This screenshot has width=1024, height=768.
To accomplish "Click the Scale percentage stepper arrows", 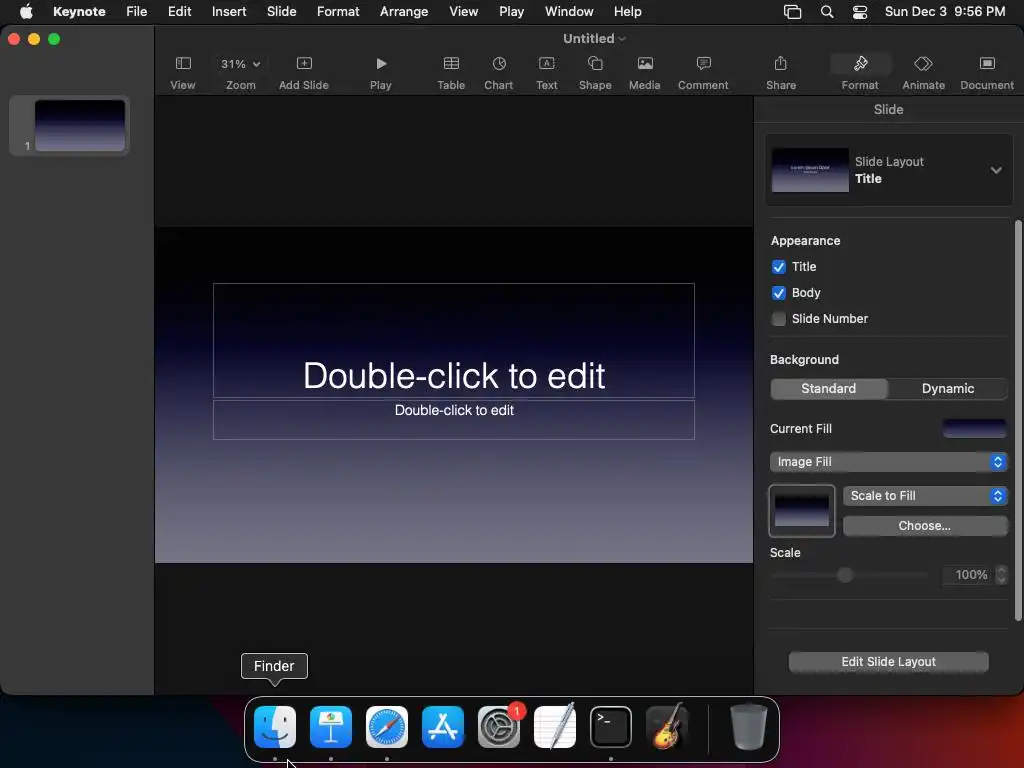I will coord(1001,575).
